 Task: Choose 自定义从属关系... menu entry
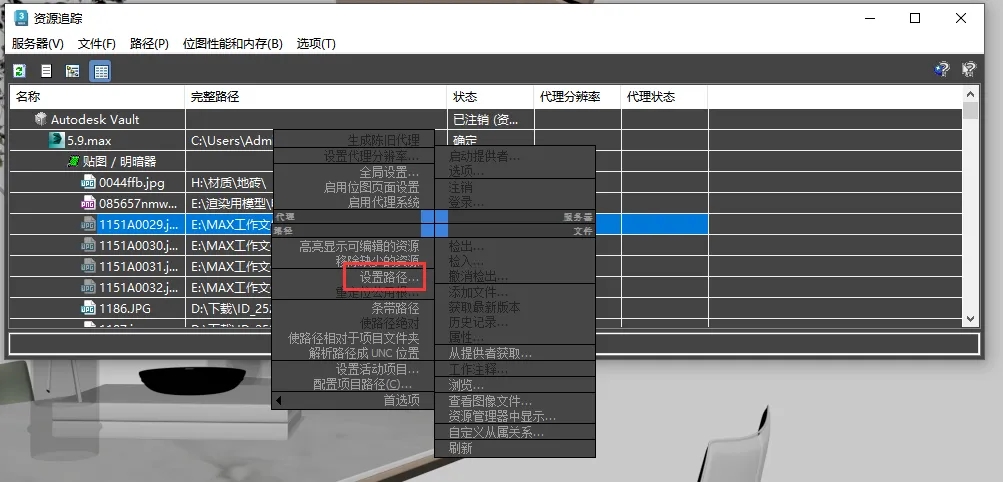click(x=496, y=433)
